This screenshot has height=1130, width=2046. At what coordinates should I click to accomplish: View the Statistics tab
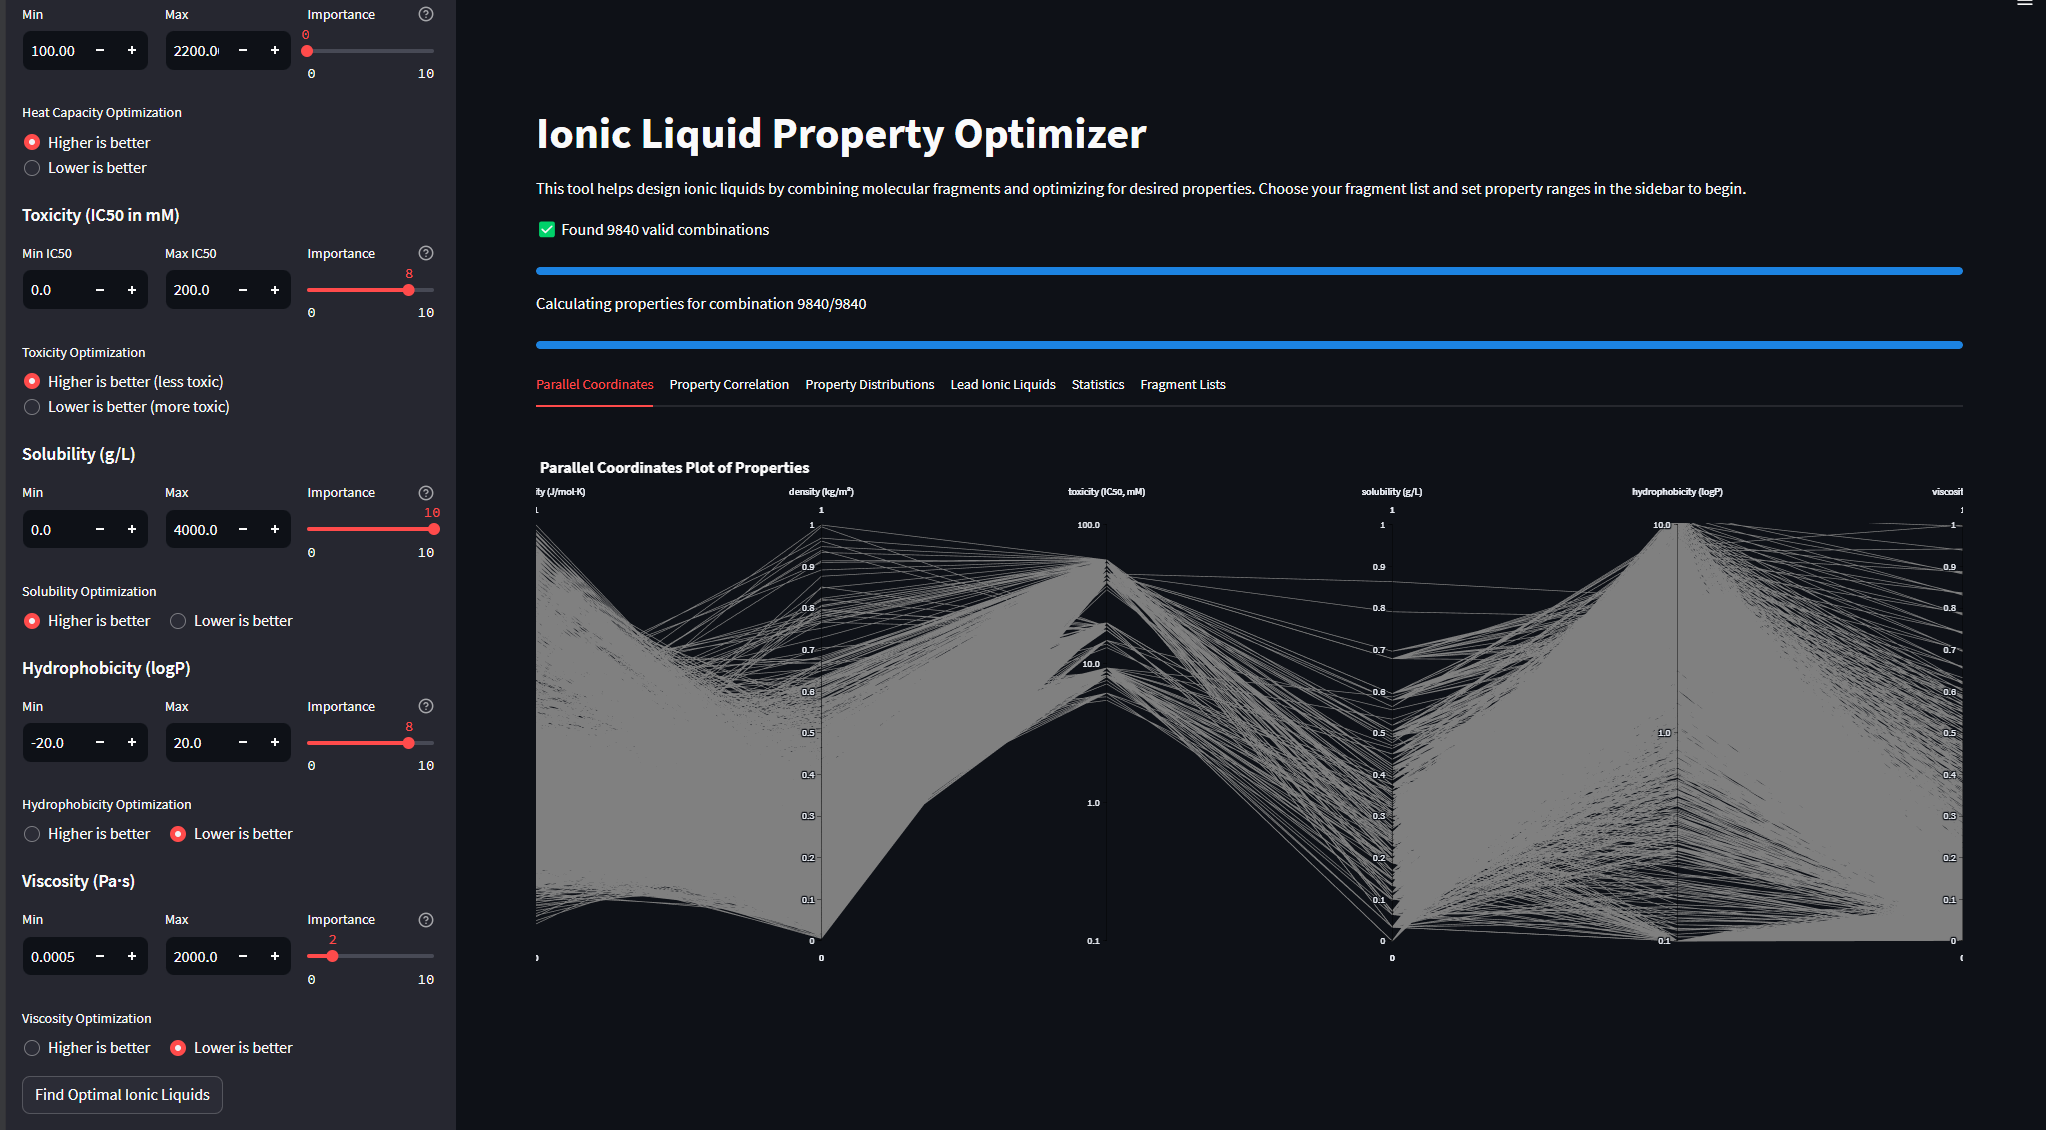(x=1097, y=384)
